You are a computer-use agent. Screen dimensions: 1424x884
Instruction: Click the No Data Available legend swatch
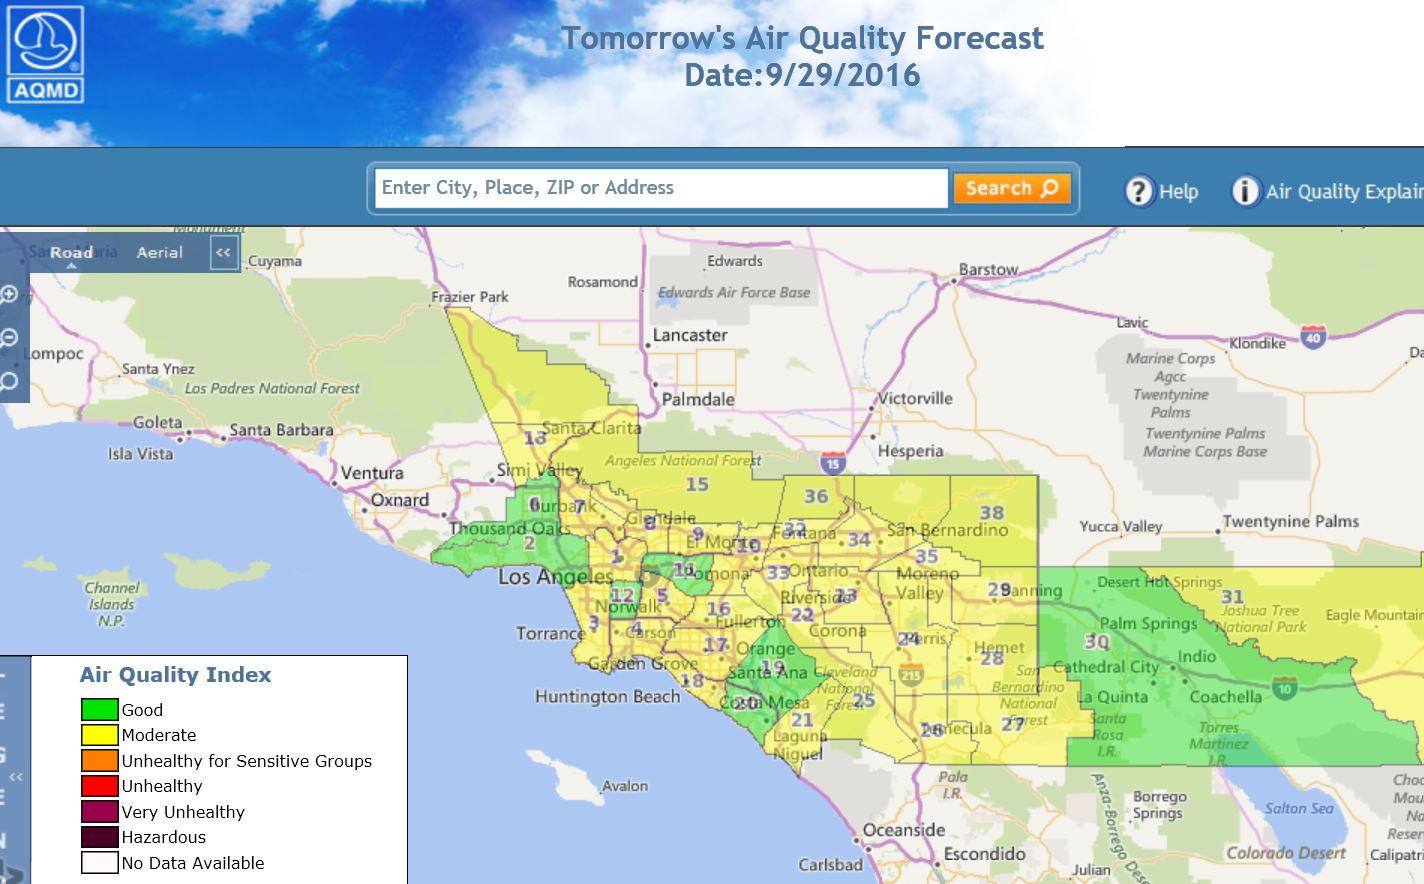click(x=100, y=863)
